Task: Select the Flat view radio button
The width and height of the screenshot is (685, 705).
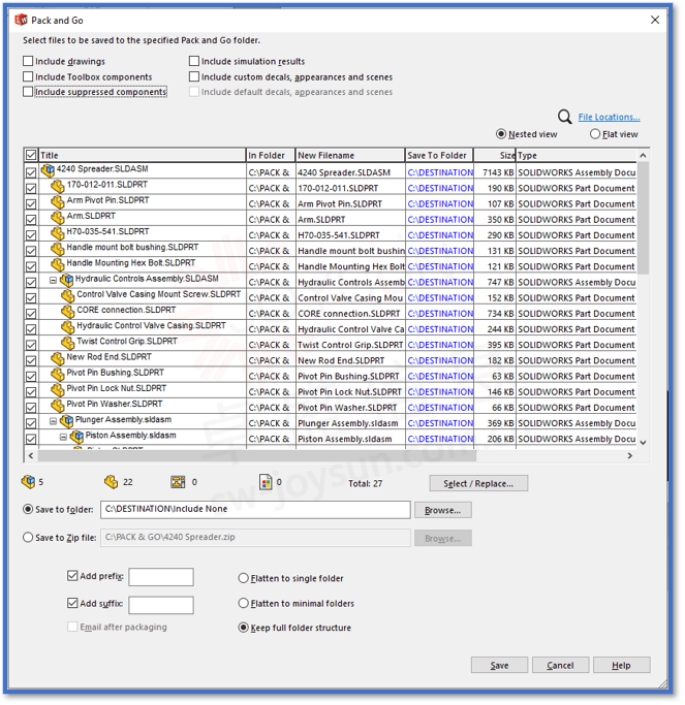Action: click(x=595, y=134)
